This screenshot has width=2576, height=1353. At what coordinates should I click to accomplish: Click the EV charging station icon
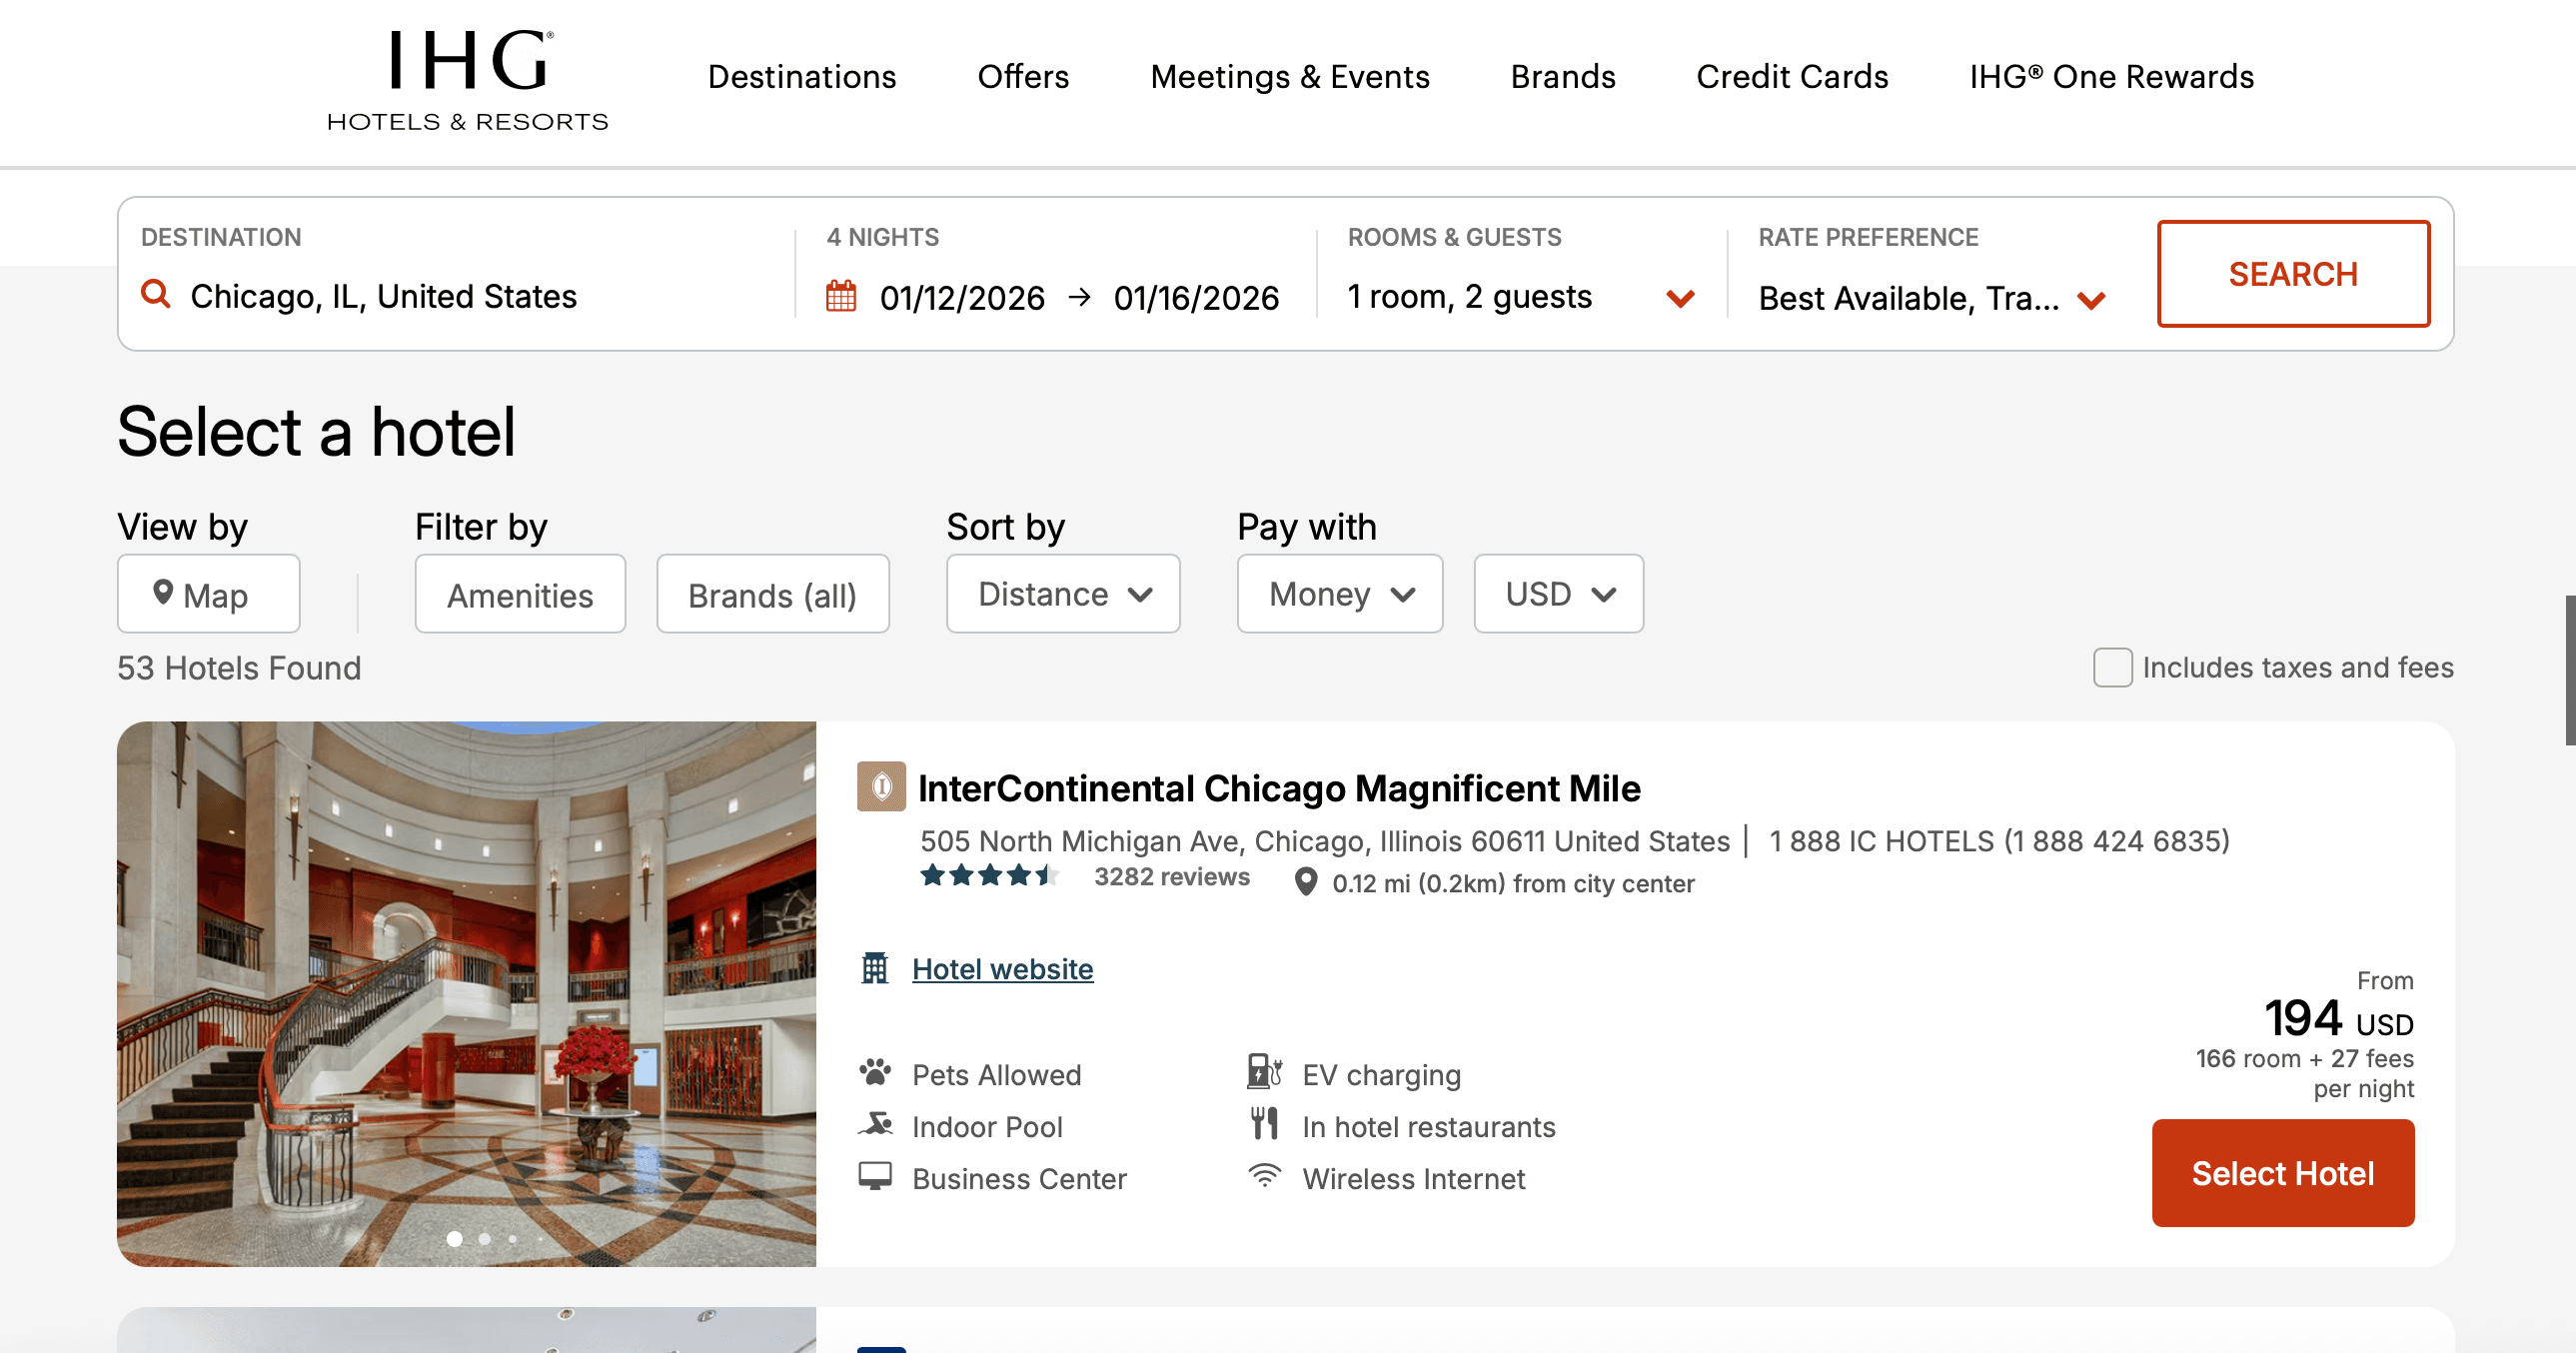[x=1264, y=1072]
